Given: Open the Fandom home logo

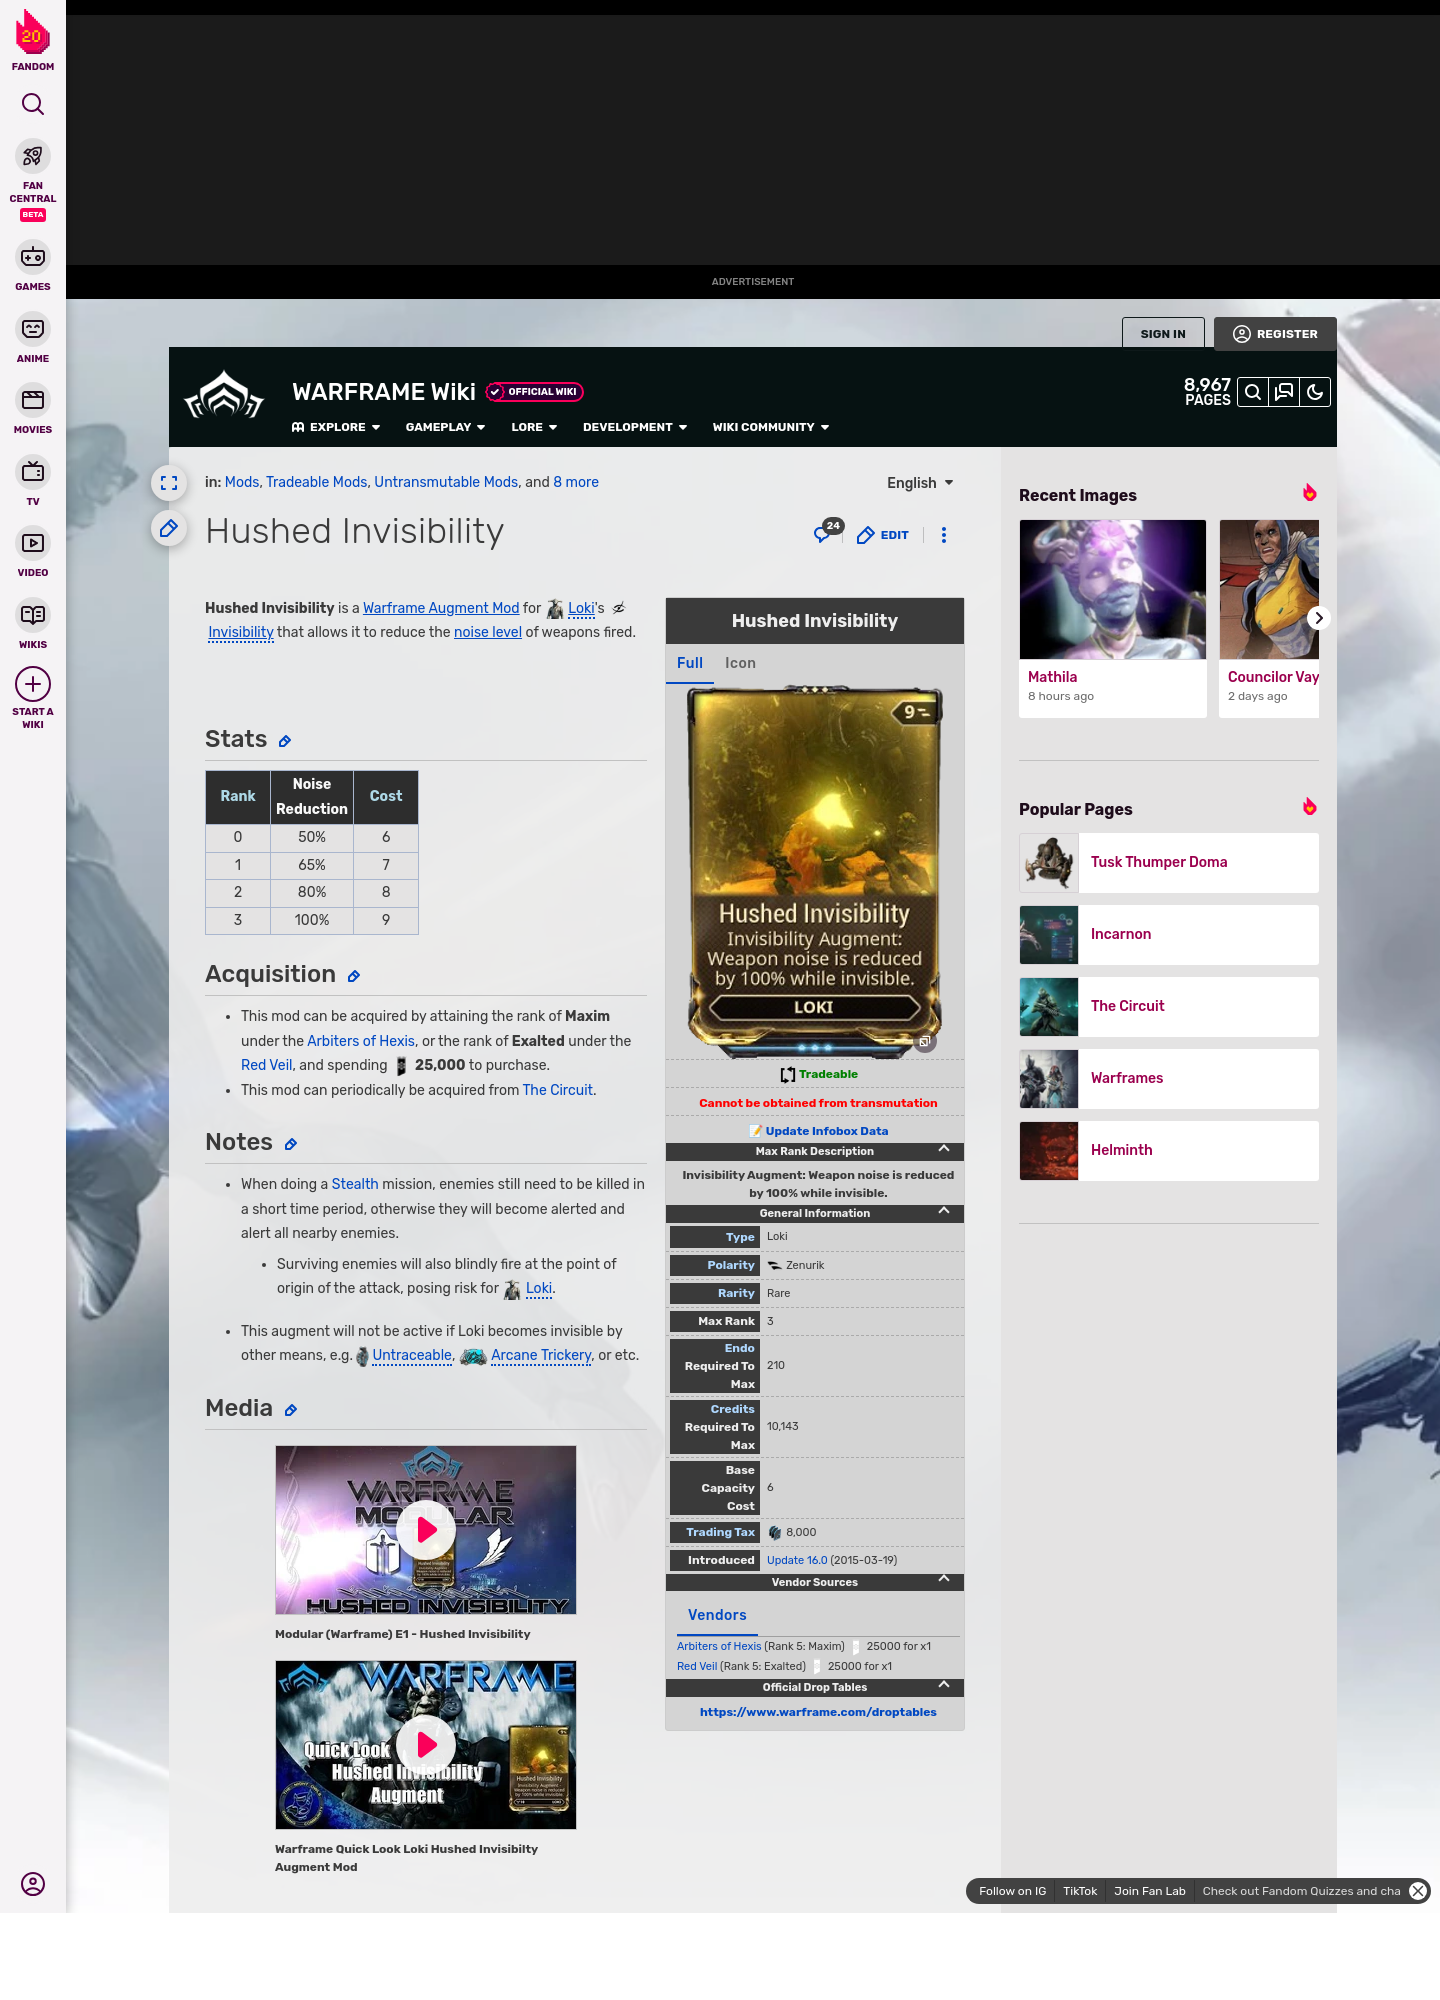Looking at the screenshot, I should (32, 40).
